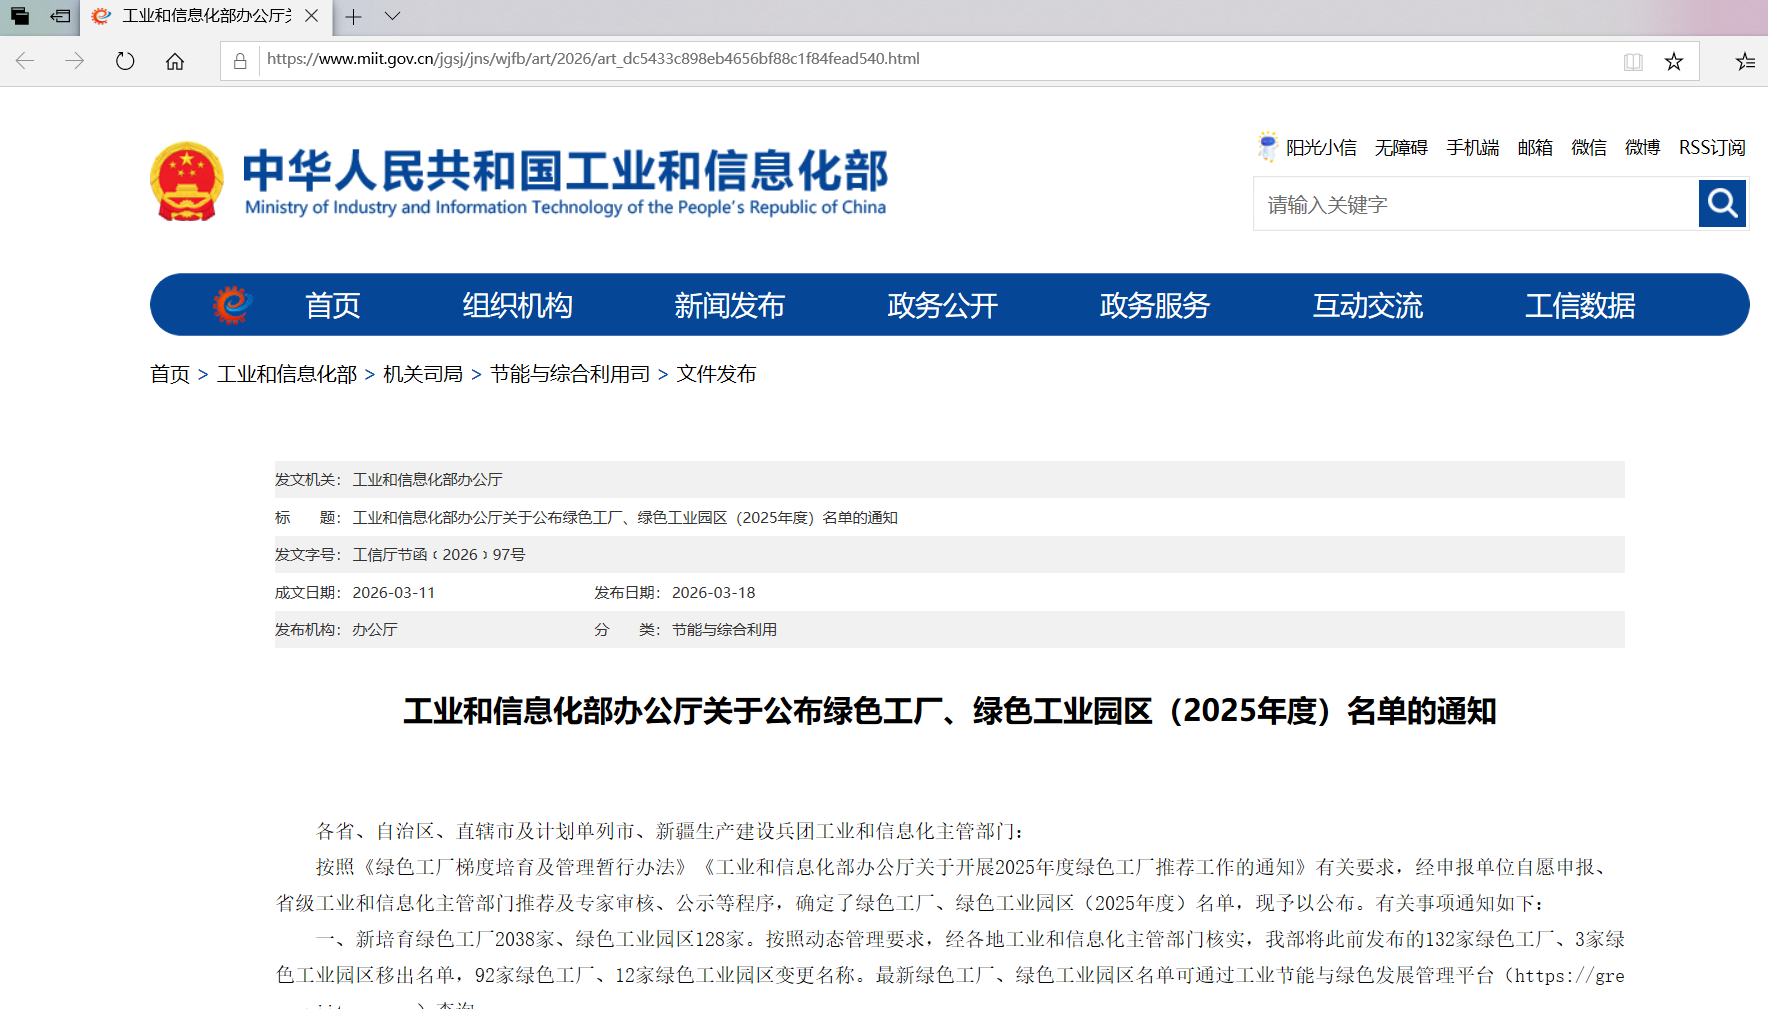Image resolution: width=1768 pixels, height=1009 pixels.
Task: Click the keyword search input field
Action: point(1475,205)
